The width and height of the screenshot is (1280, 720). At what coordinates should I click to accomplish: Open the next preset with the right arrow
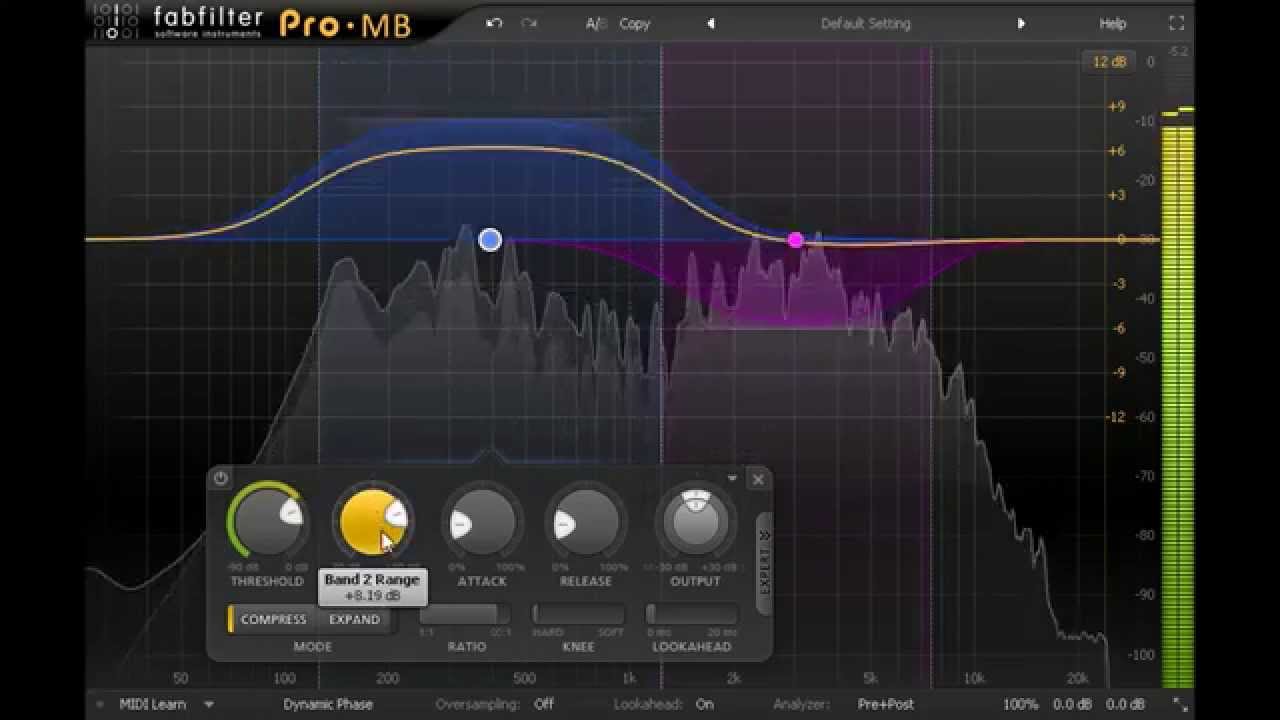click(x=1020, y=23)
